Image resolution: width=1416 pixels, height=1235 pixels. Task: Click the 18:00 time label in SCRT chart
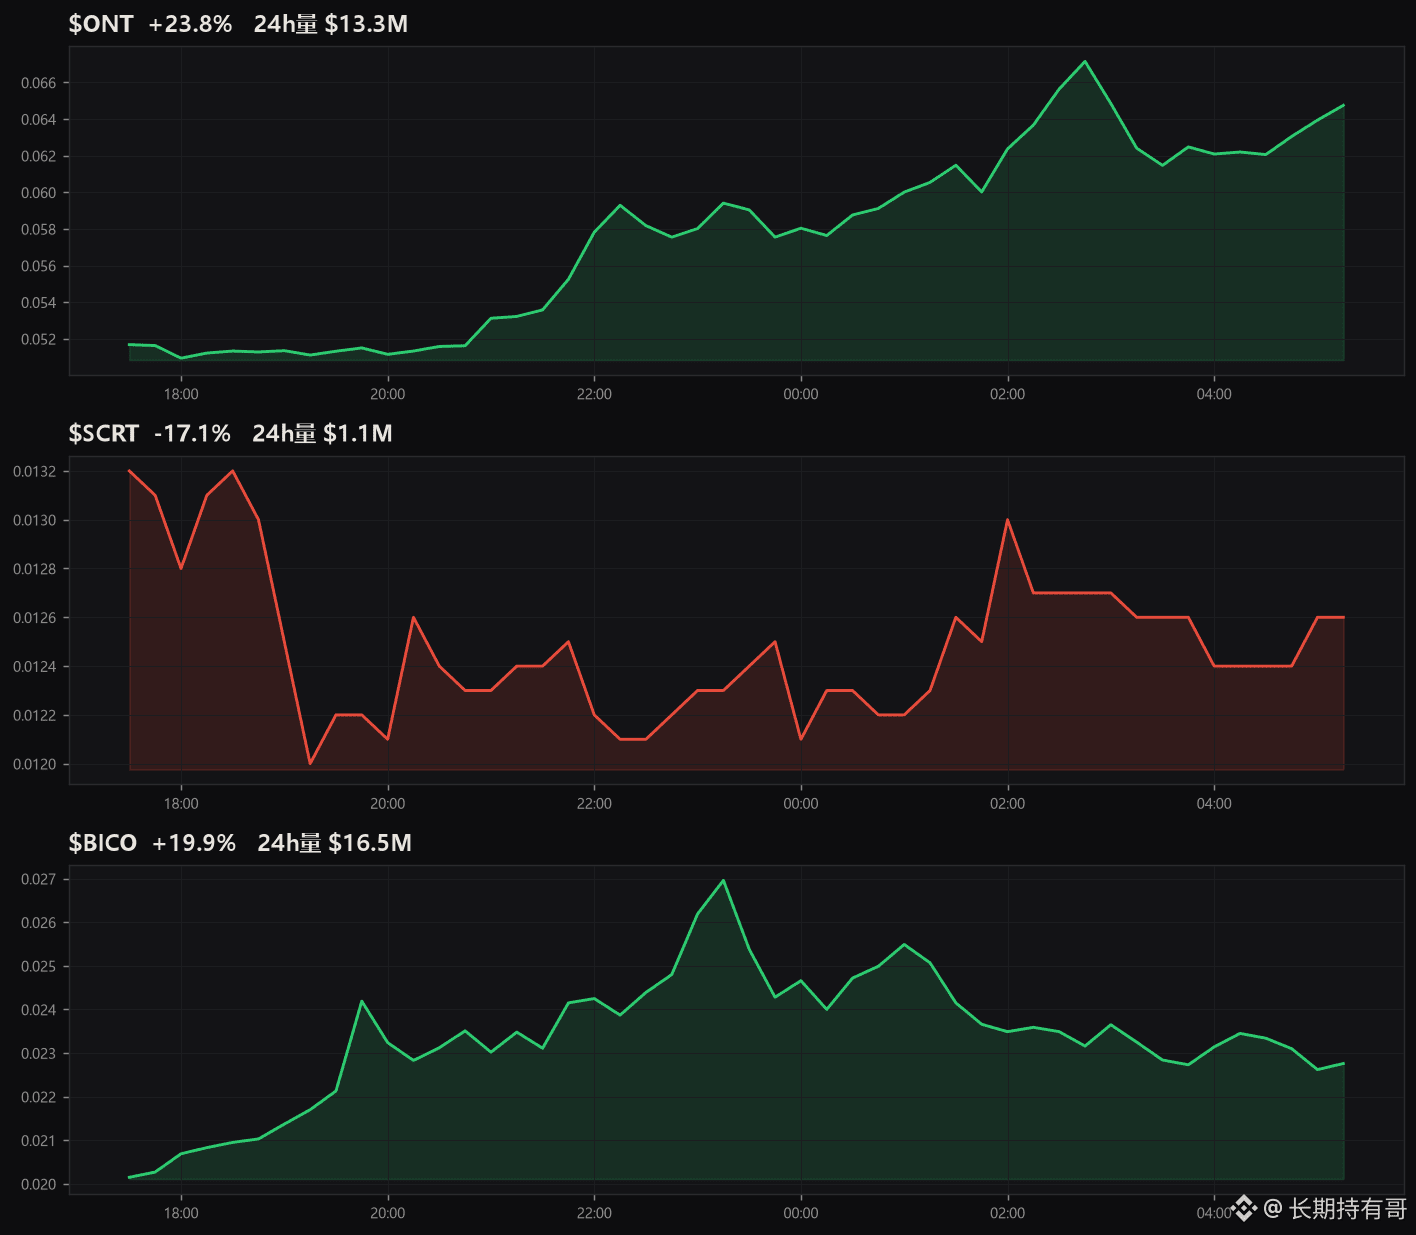181,804
